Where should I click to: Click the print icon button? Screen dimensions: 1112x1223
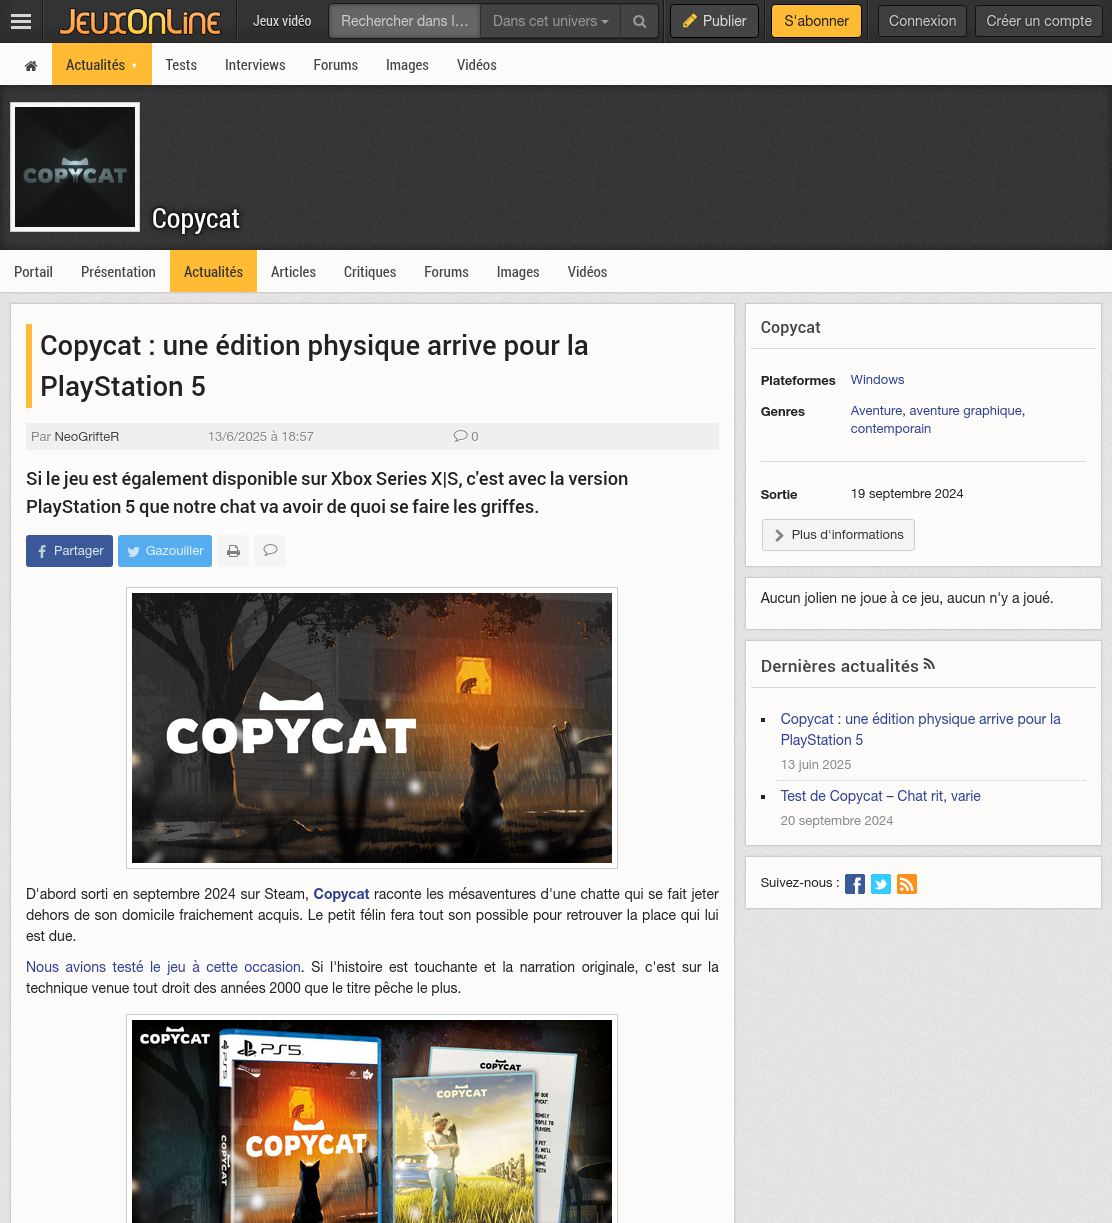tap(233, 551)
